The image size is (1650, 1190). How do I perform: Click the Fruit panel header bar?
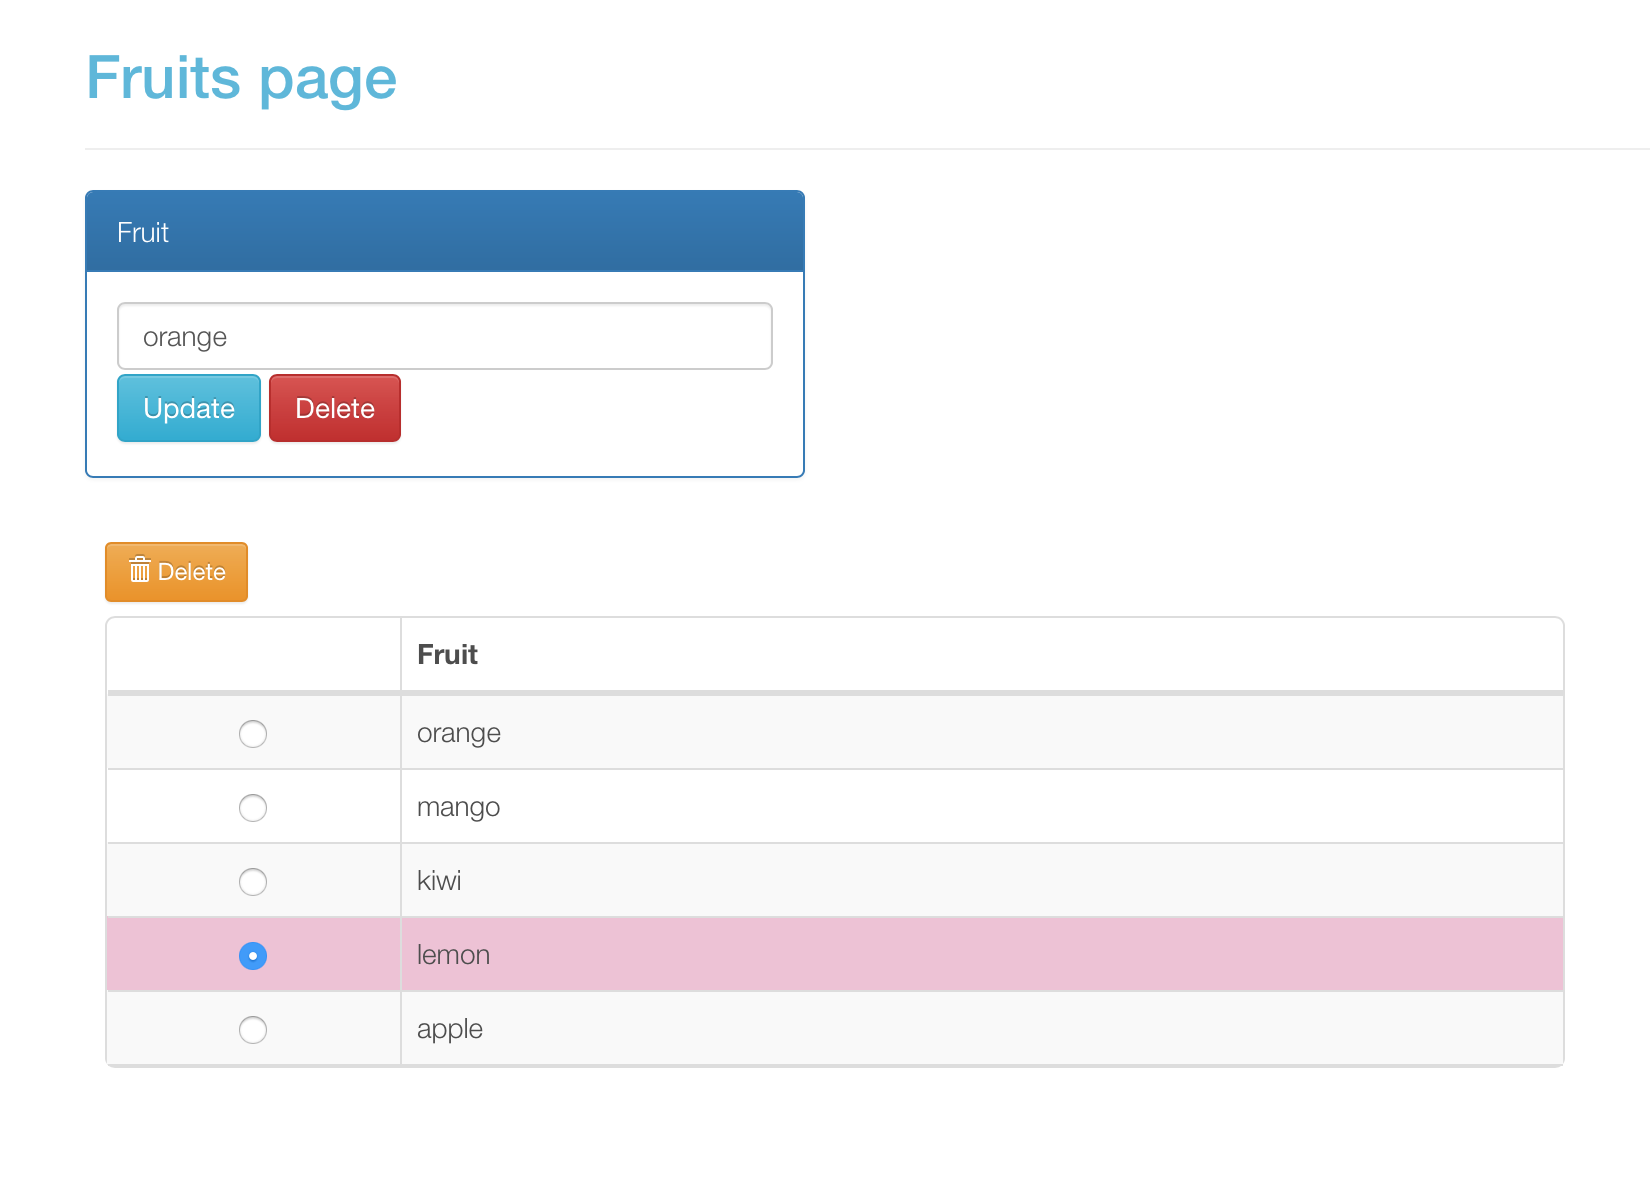tap(445, 232)
